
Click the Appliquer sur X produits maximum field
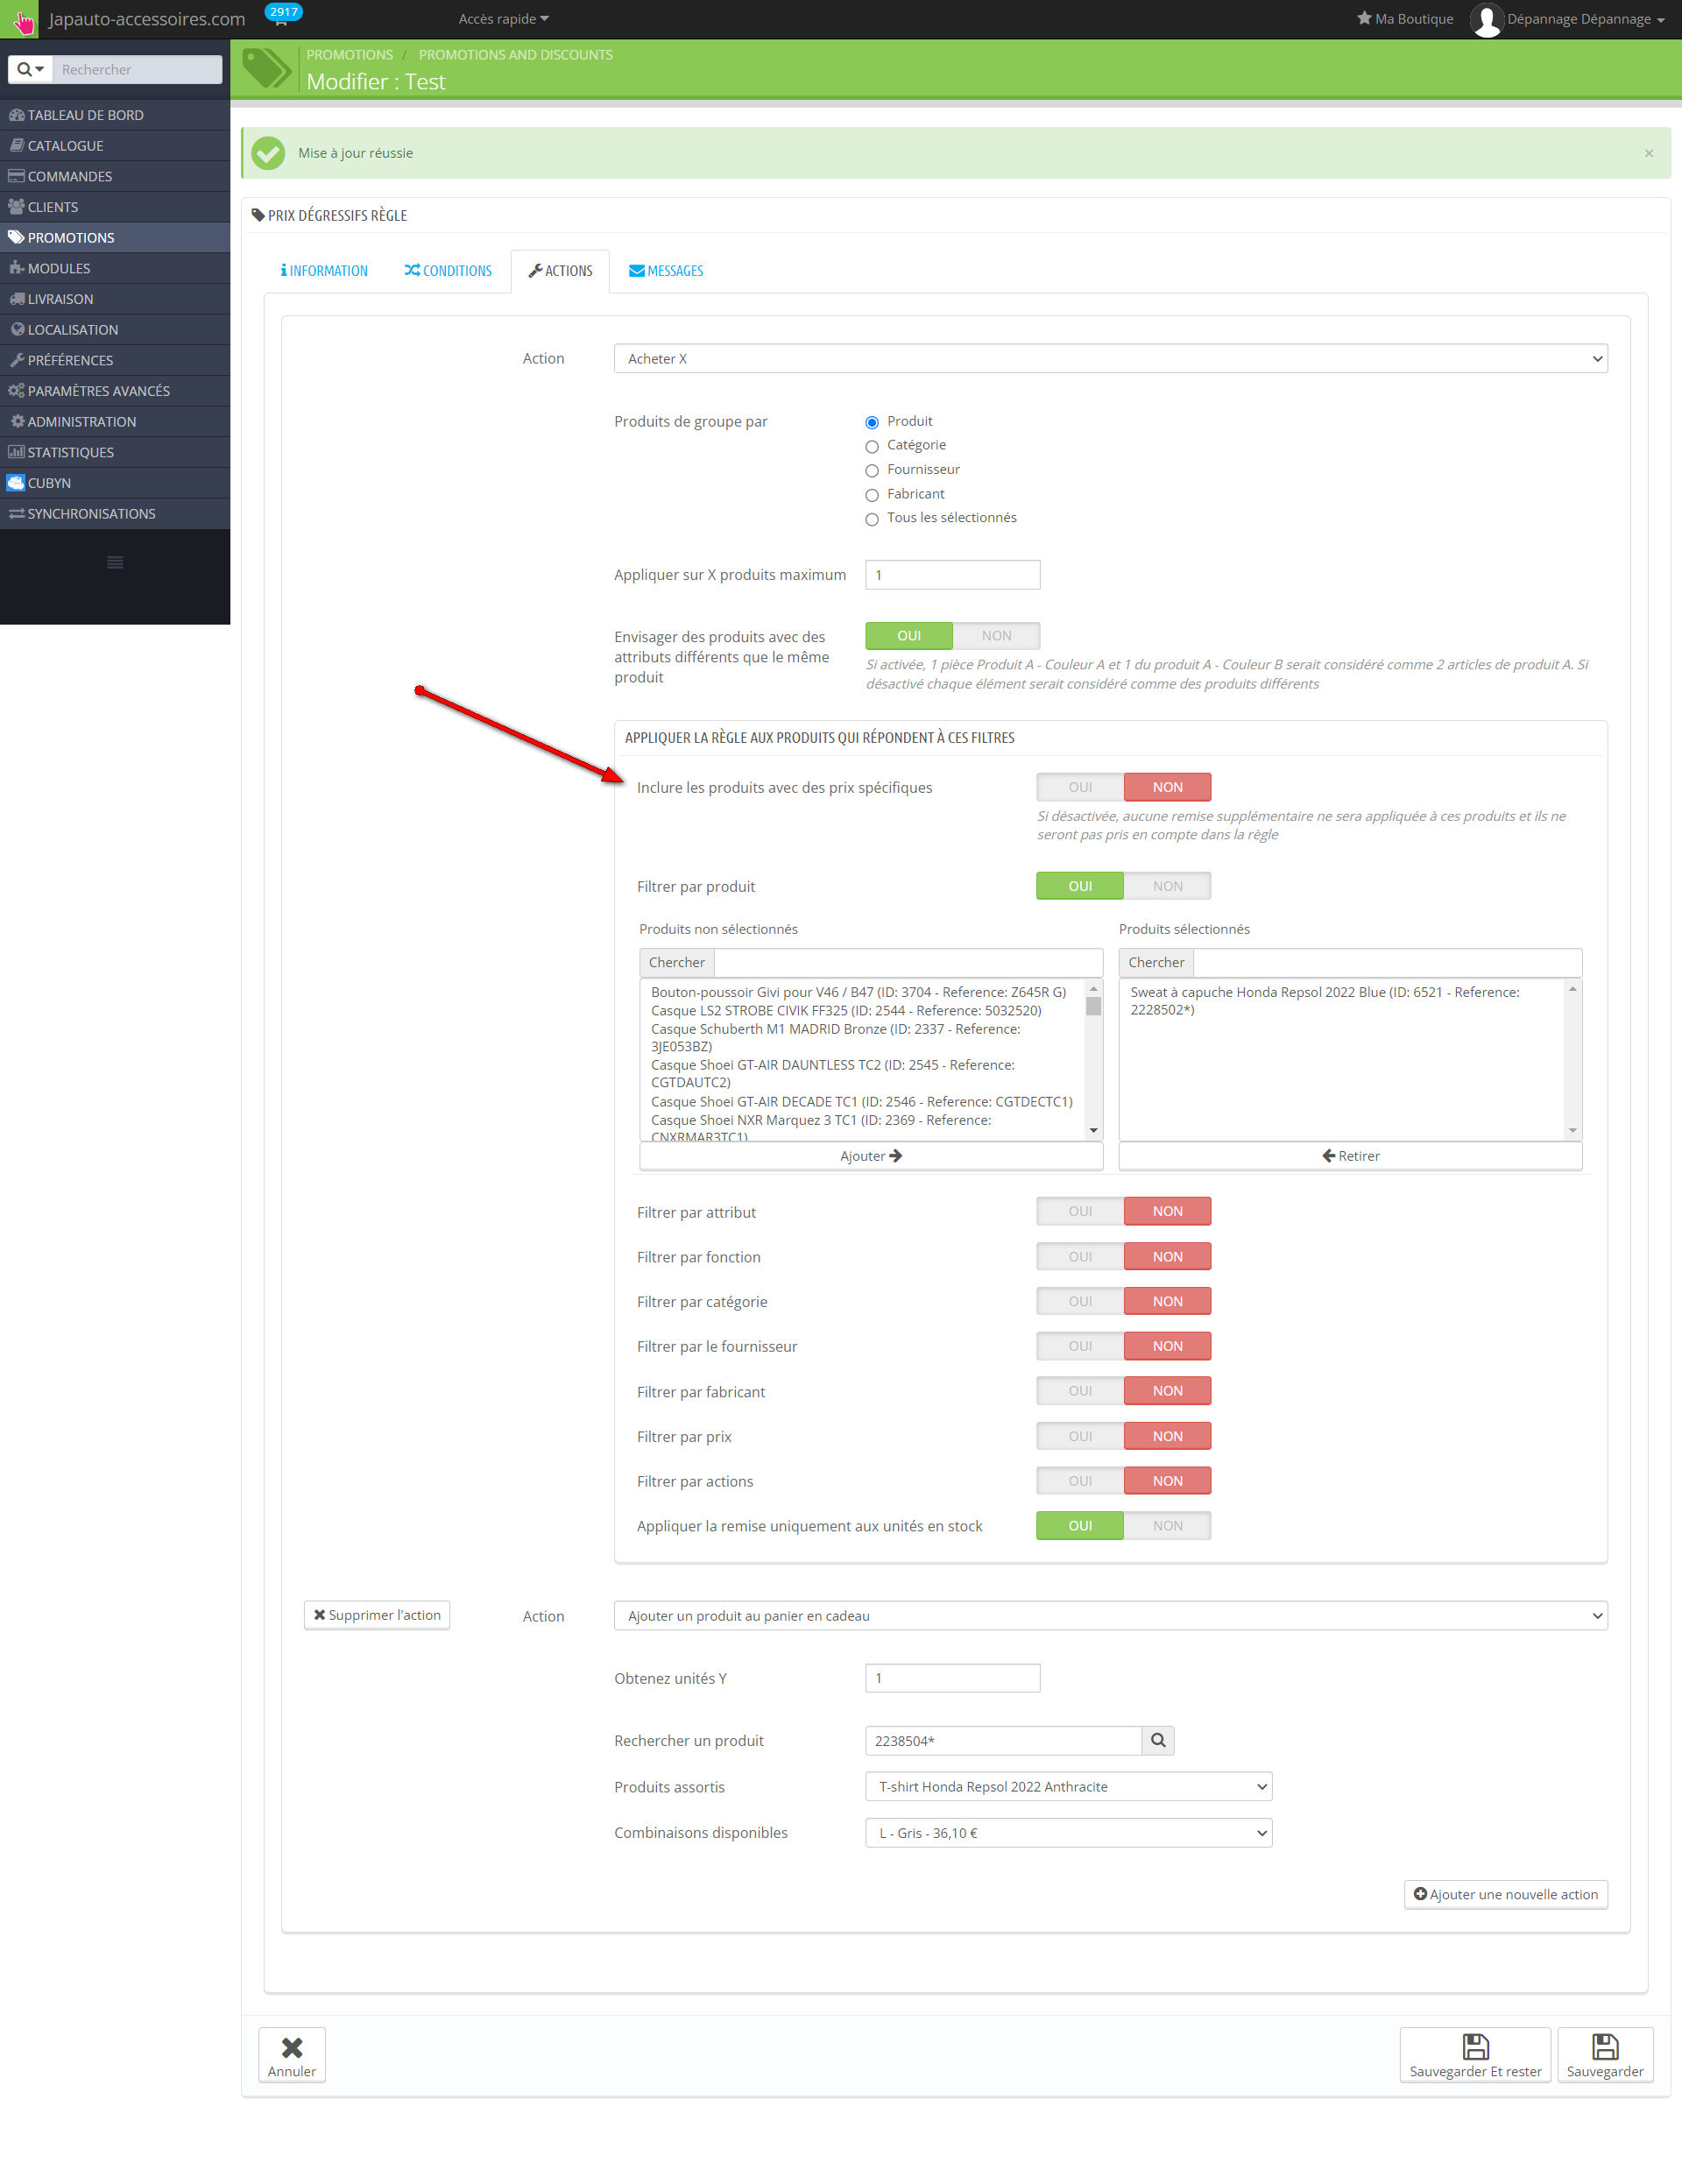pyautogui.click(x=952, y=575)
